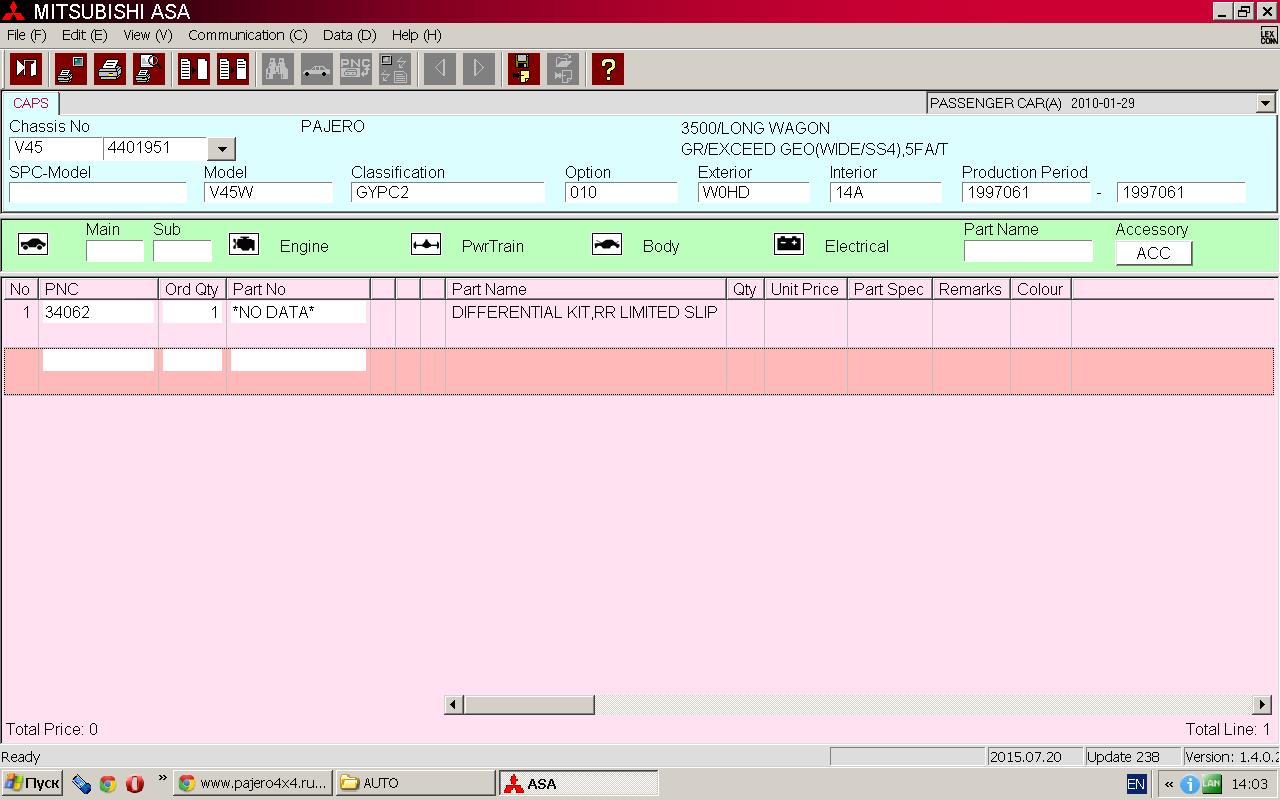Click the save floppy disk toolbar icon
Screen dimensions: 1280x800
523,69
